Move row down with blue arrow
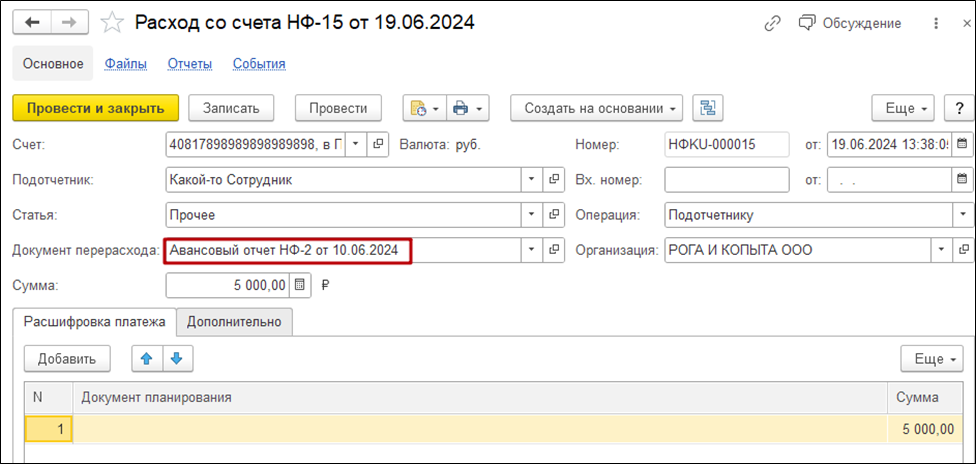Viewport: 976px width, 464px height. coord(177,358)
